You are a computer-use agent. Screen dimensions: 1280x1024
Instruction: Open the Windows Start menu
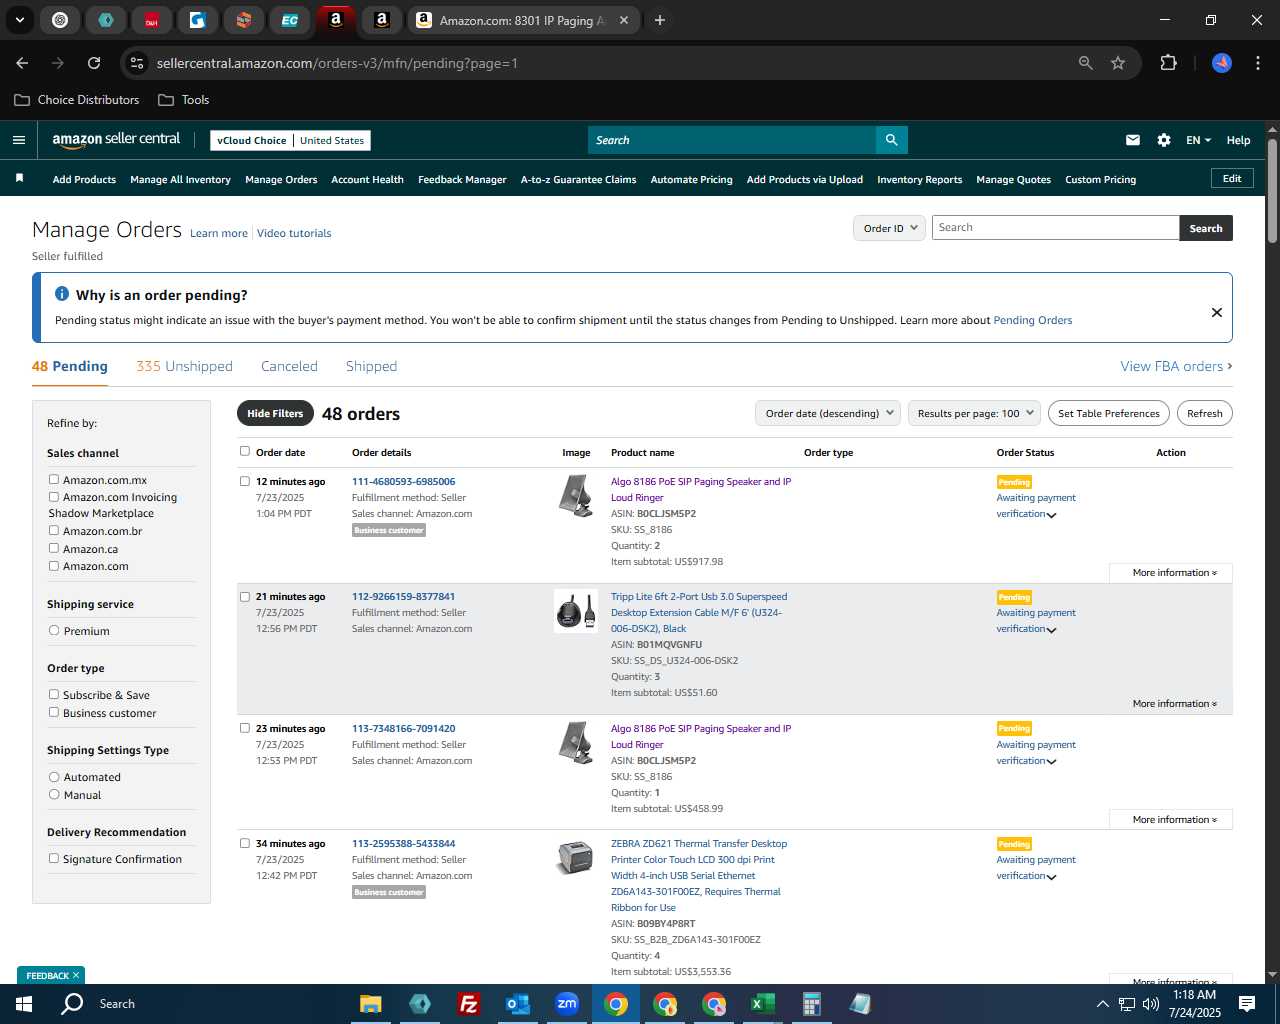pos(24,1004)
